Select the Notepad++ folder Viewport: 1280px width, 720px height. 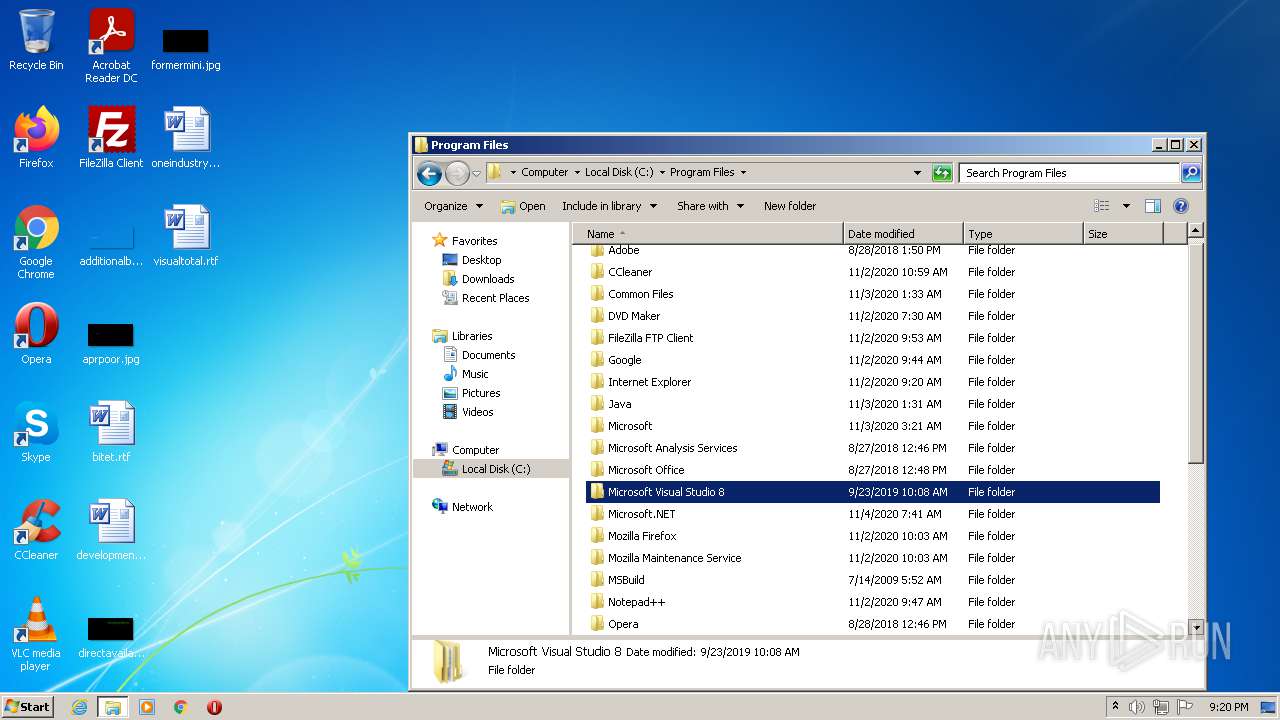[873, 602]
